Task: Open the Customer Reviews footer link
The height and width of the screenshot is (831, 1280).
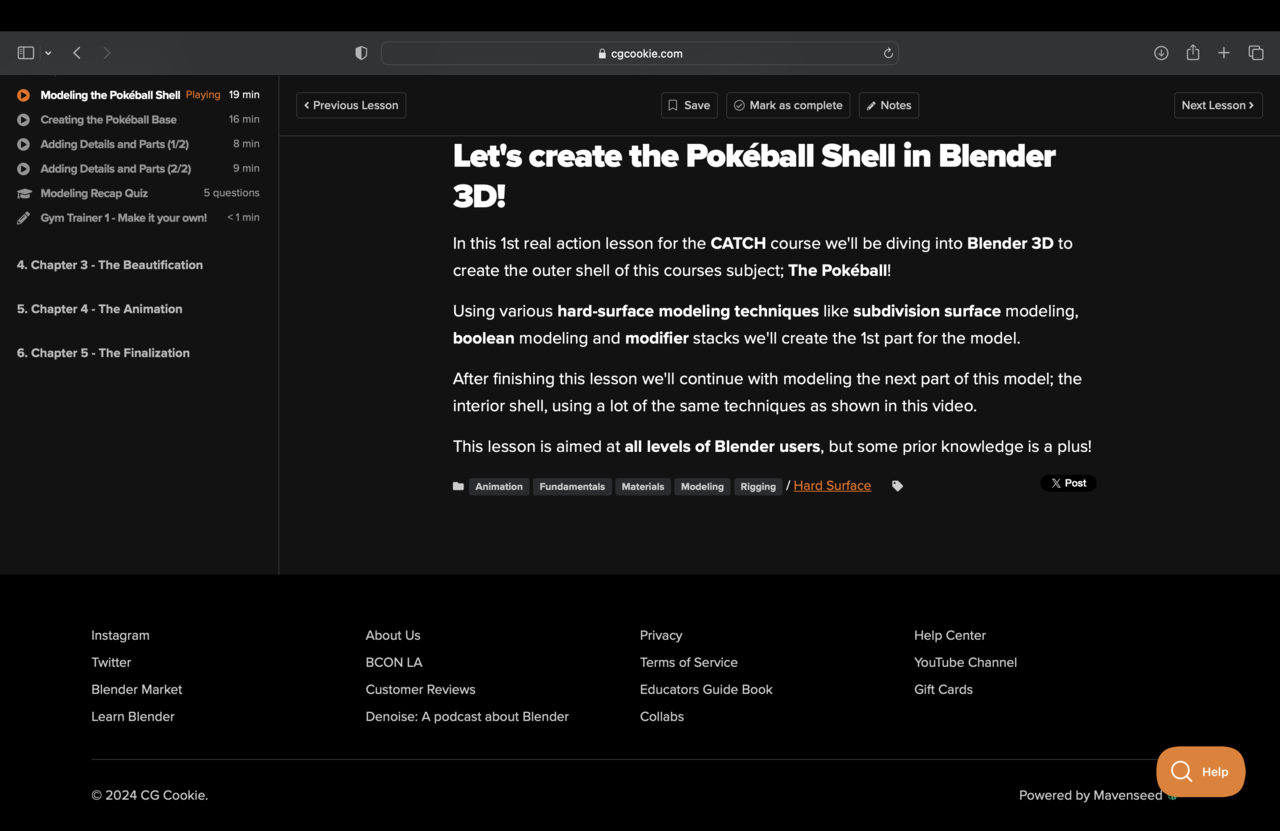Action: click(420, 689)
